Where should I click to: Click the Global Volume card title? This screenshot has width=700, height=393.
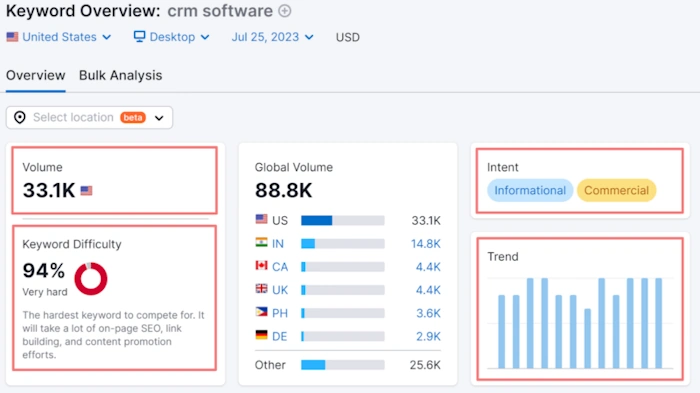294,167
